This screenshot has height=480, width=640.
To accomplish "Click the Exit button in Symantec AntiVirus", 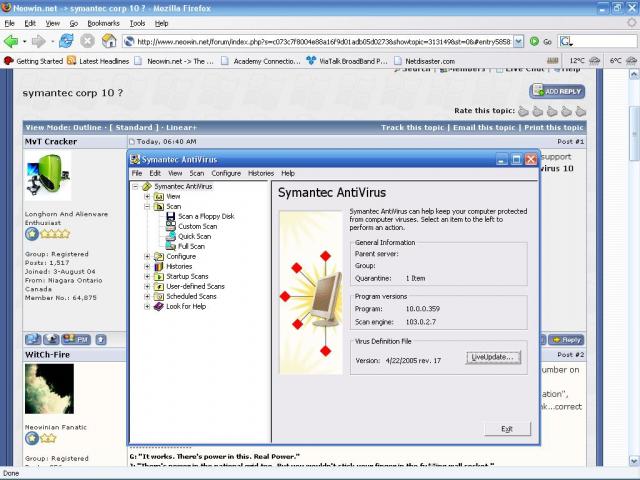I will point(507,429).
